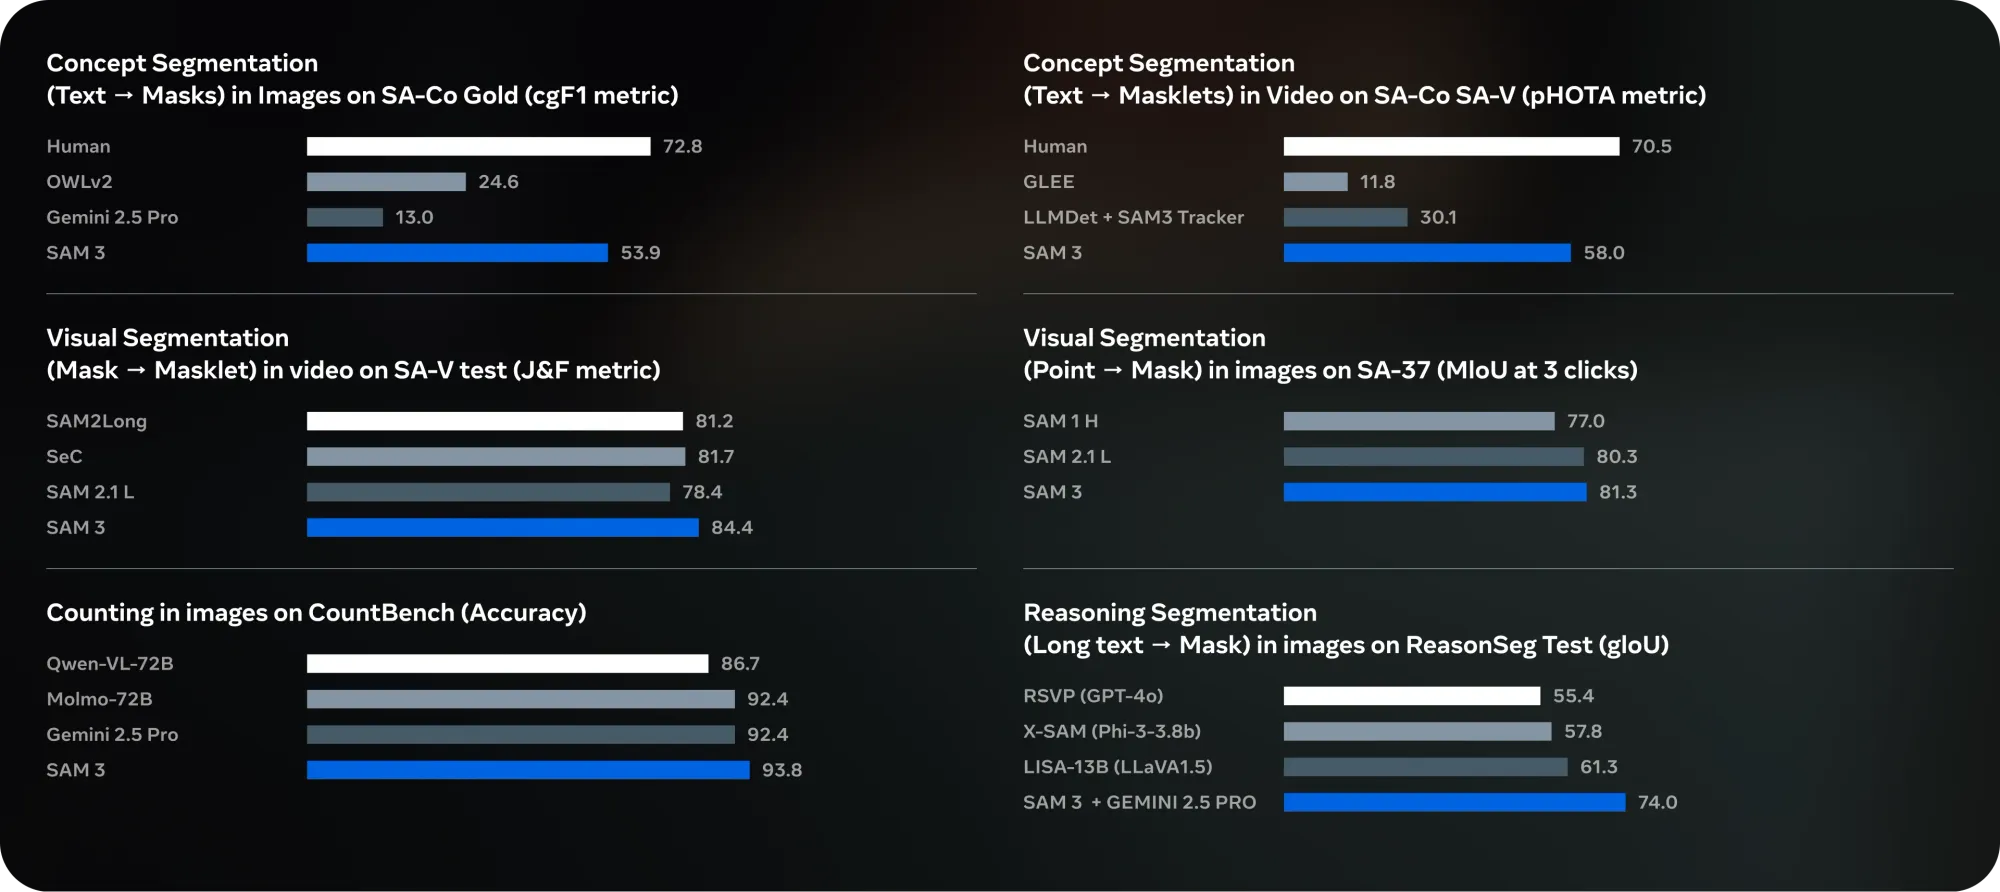
Task: Click the SeC bar showing 81.7
Action: point(495,457)
